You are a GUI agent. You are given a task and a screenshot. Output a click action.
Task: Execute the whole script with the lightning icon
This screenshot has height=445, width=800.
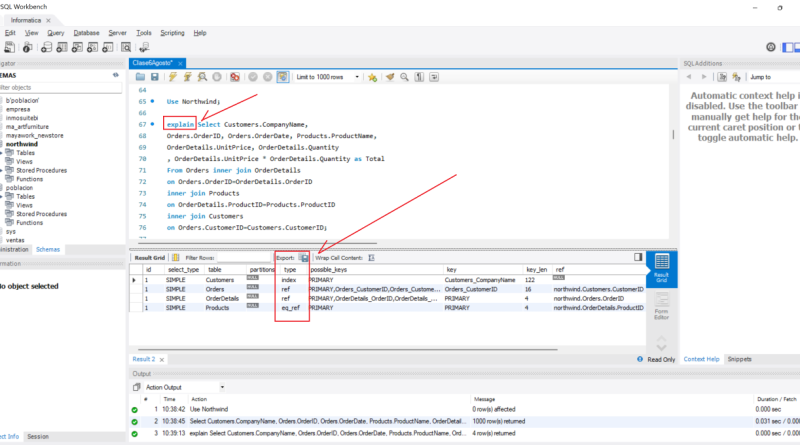173,77
